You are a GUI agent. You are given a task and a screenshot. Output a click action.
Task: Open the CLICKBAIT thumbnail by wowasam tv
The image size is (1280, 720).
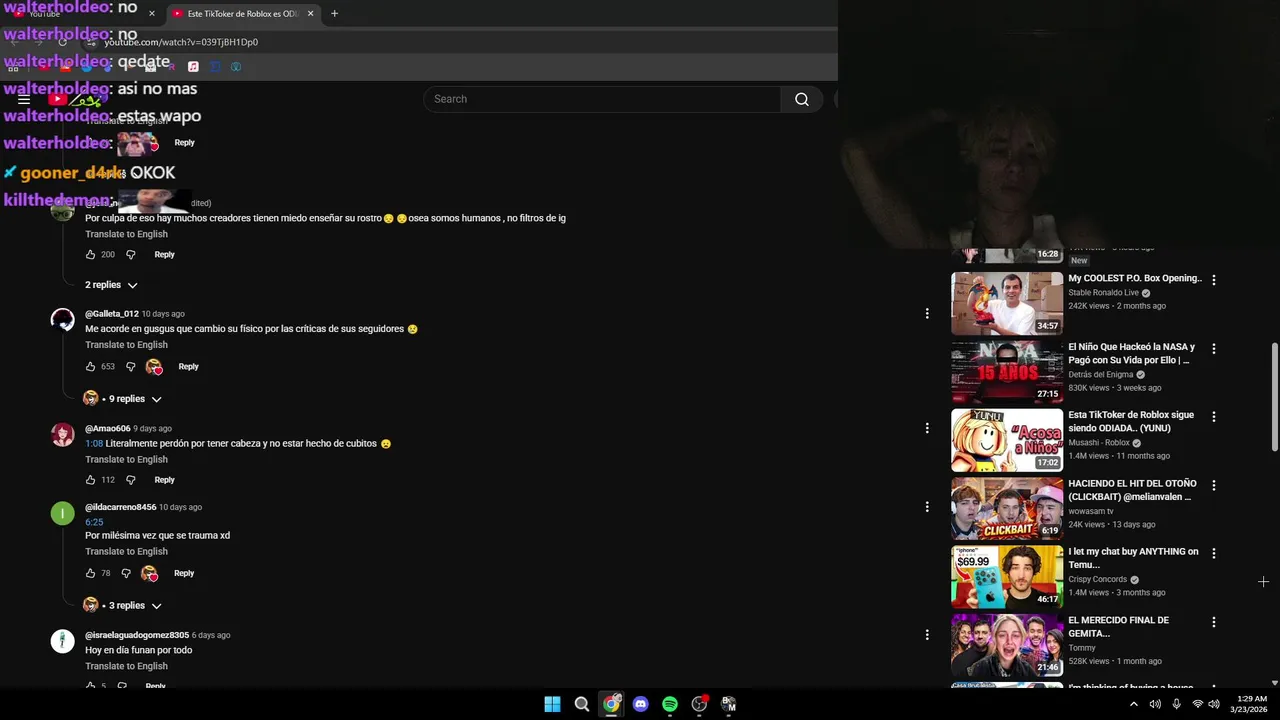tap(1007, 508)
